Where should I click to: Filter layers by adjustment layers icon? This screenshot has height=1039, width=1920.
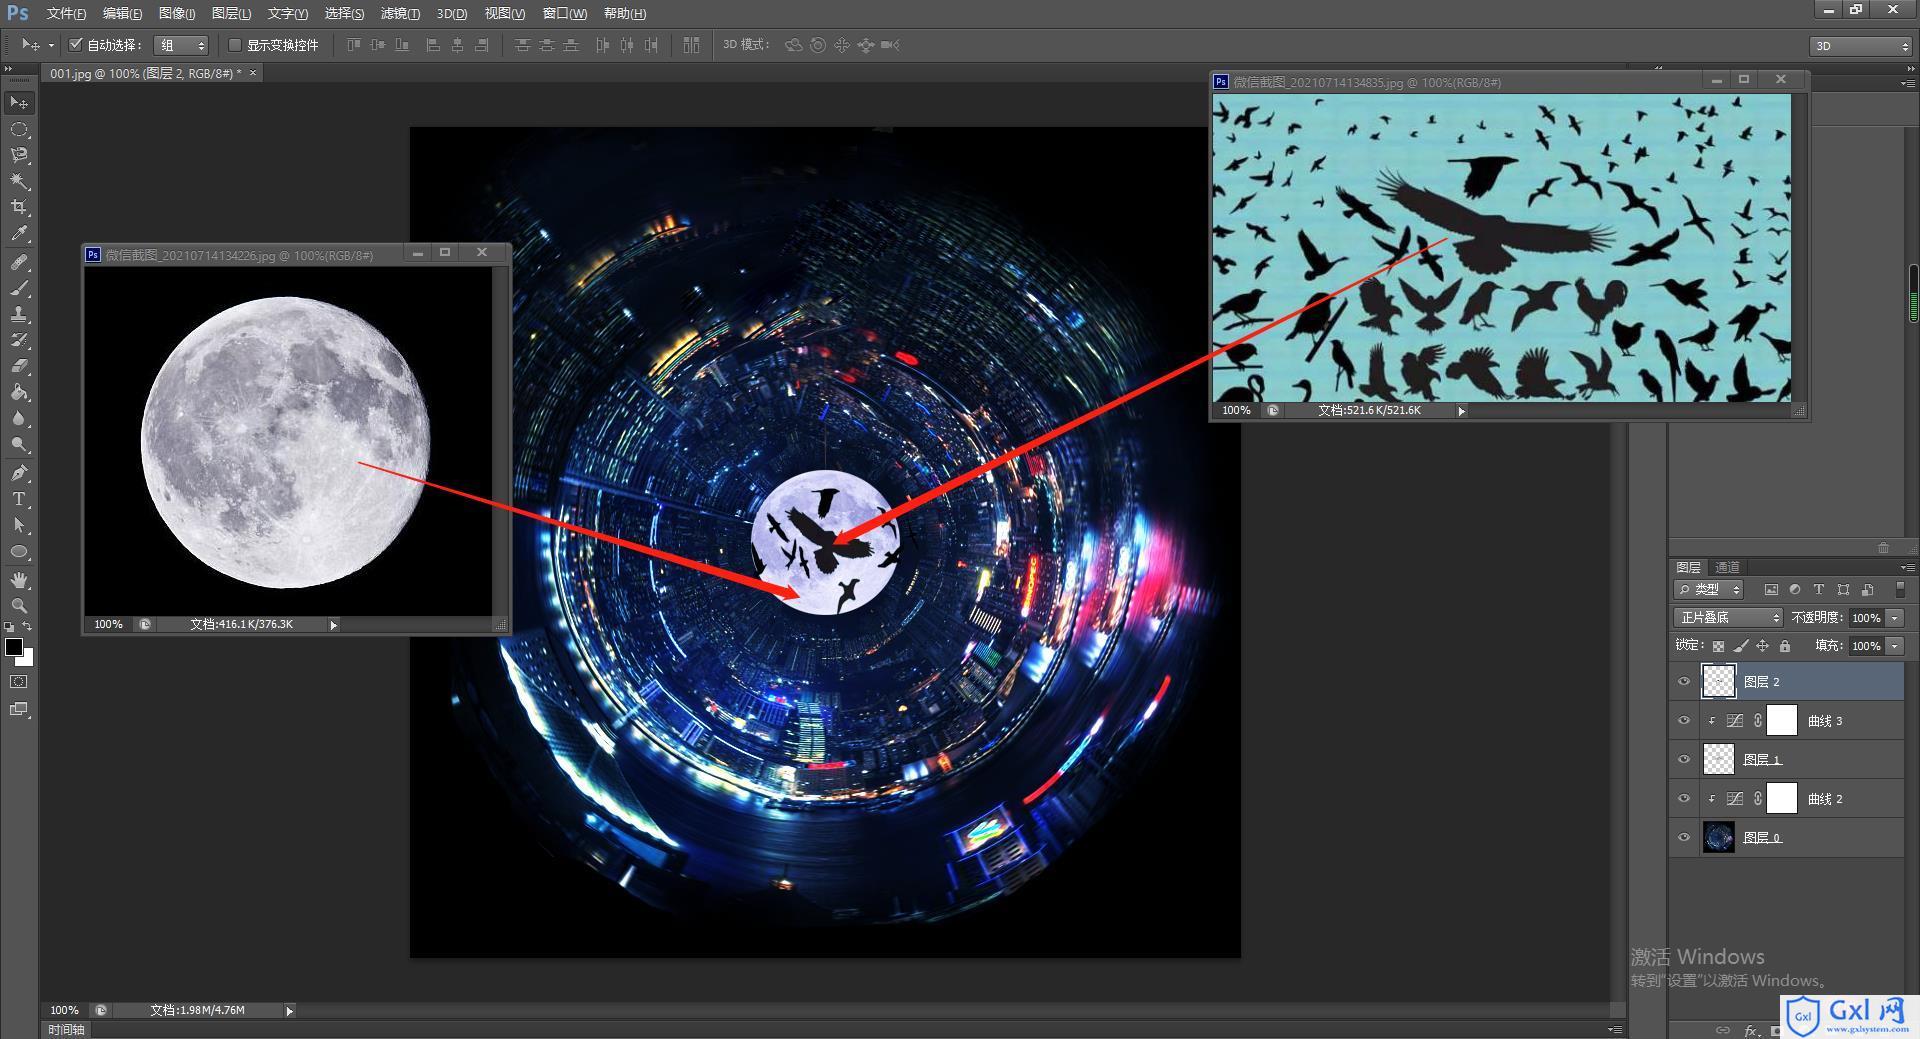(x=1795, y=590)
